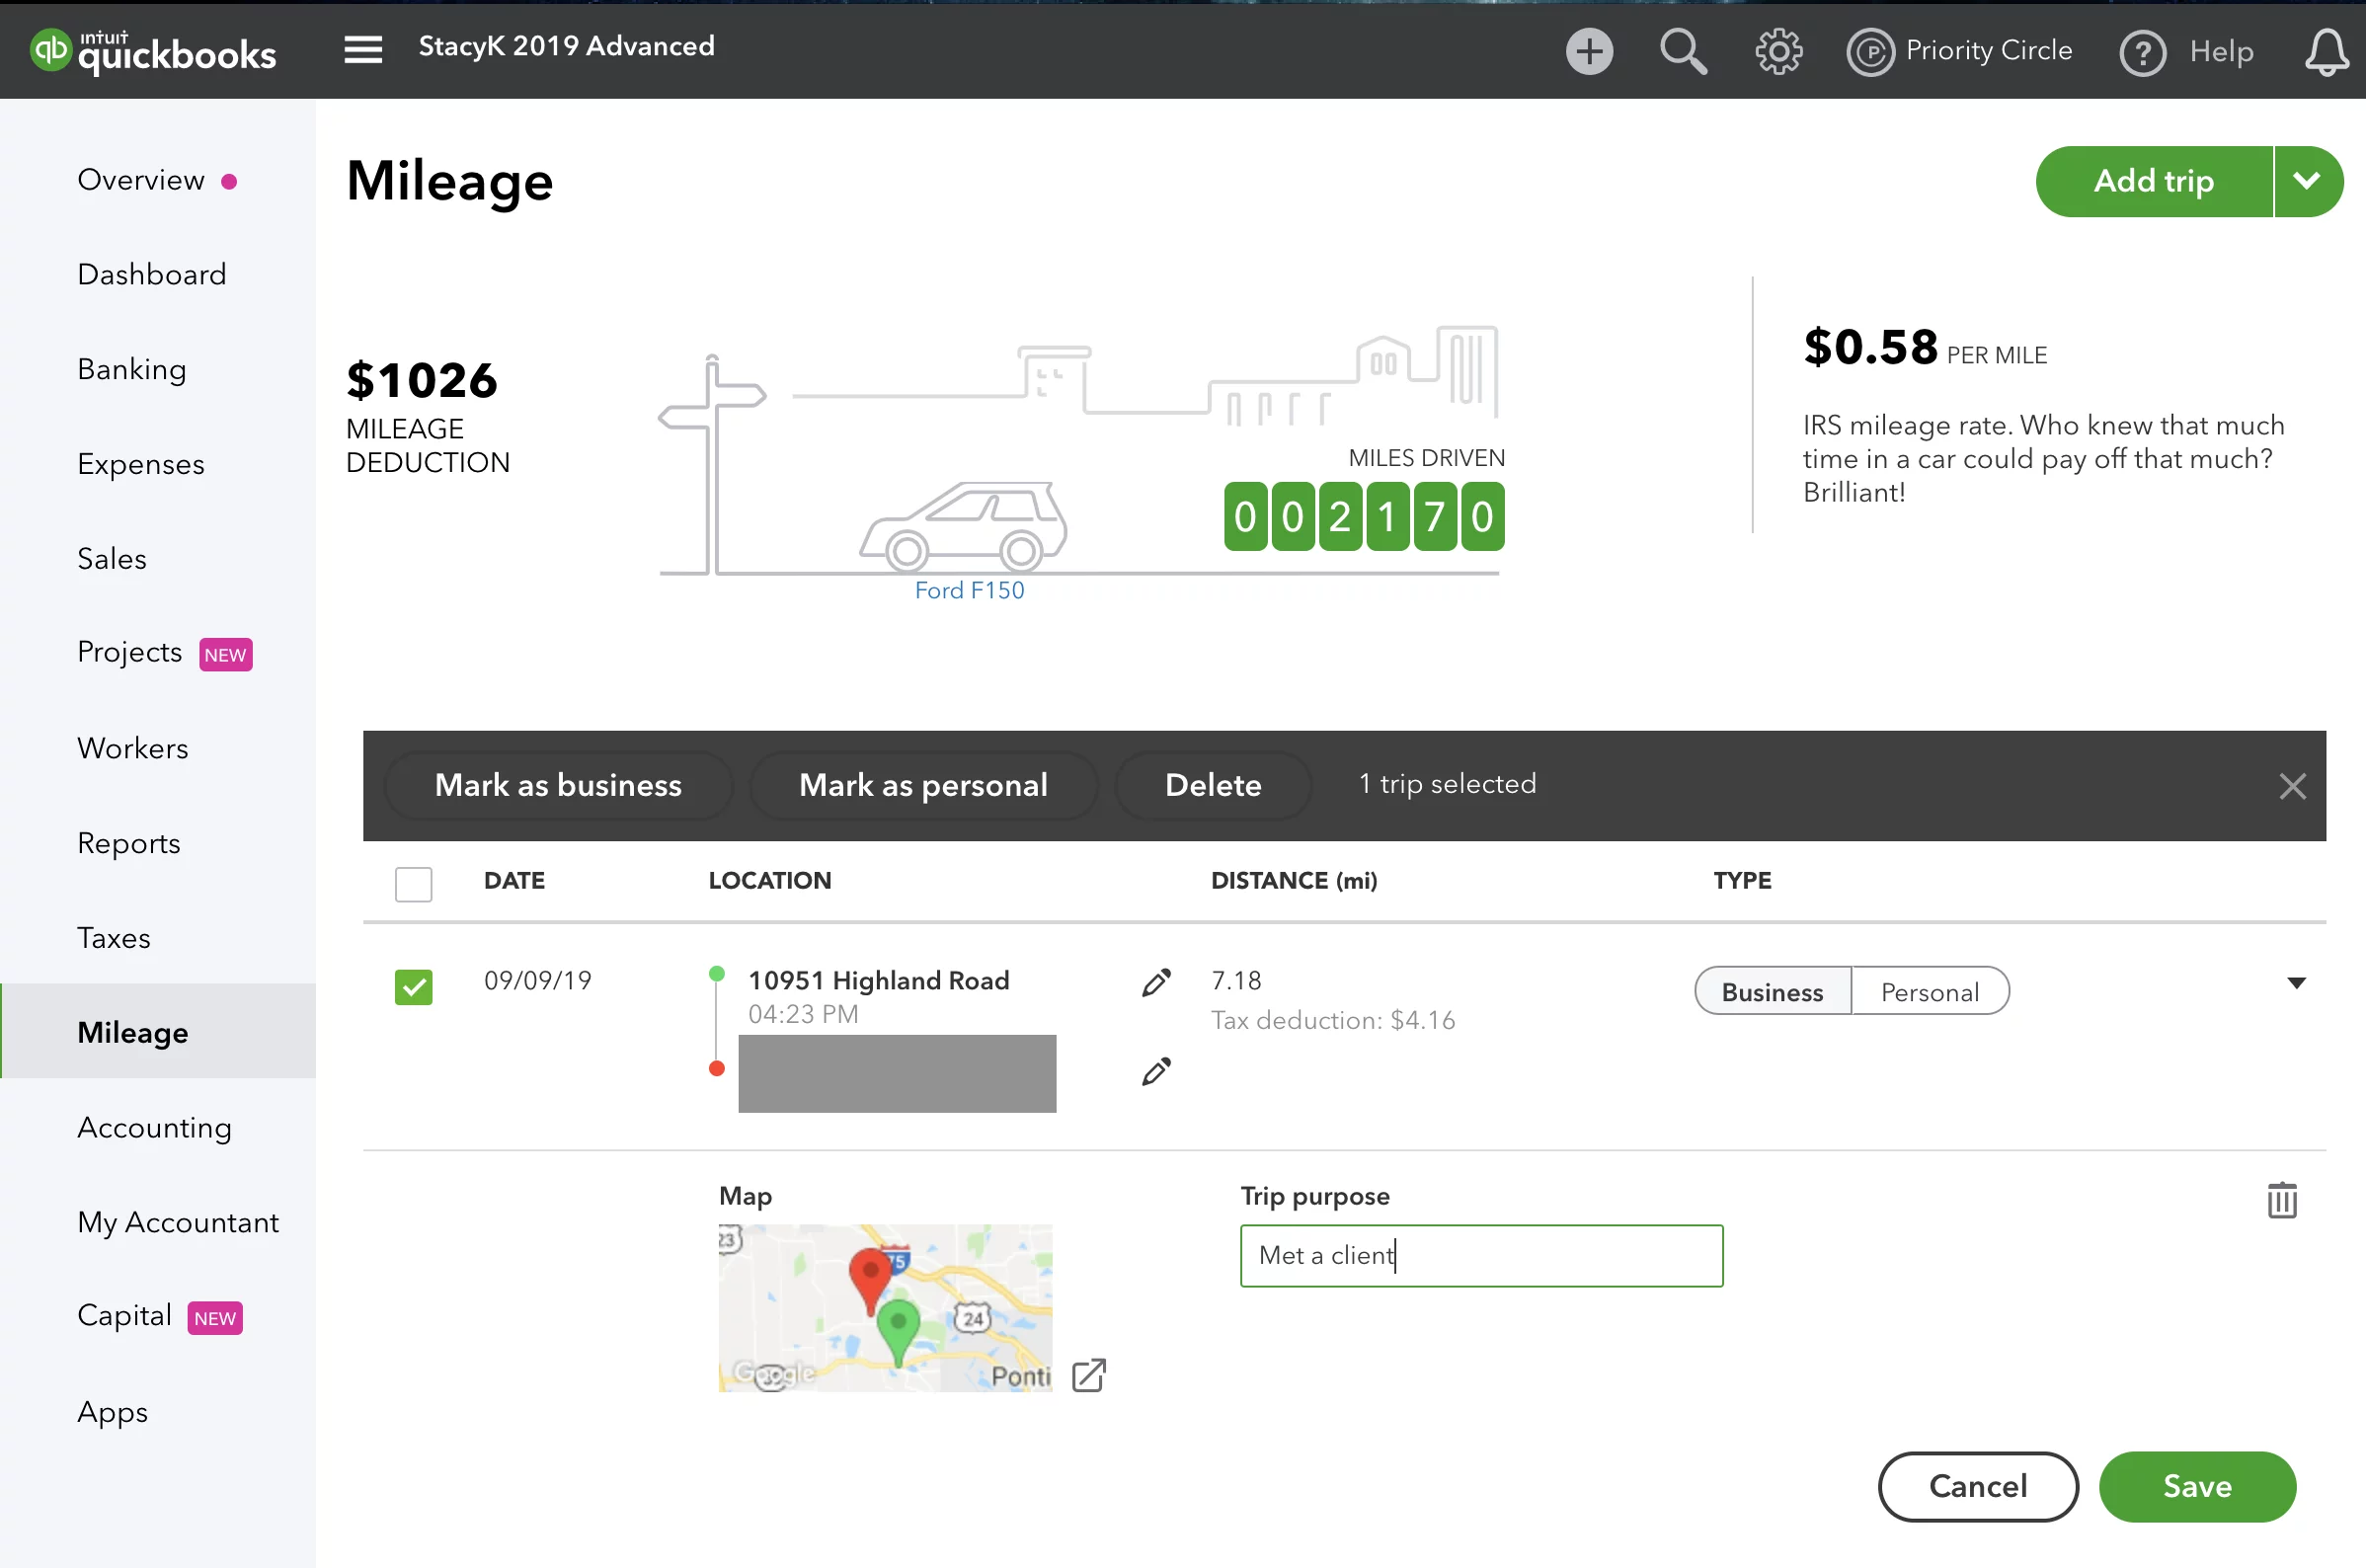Open the Help menu
The width and height of the screenshot is (2366, 1568).
click(2186, 51)
